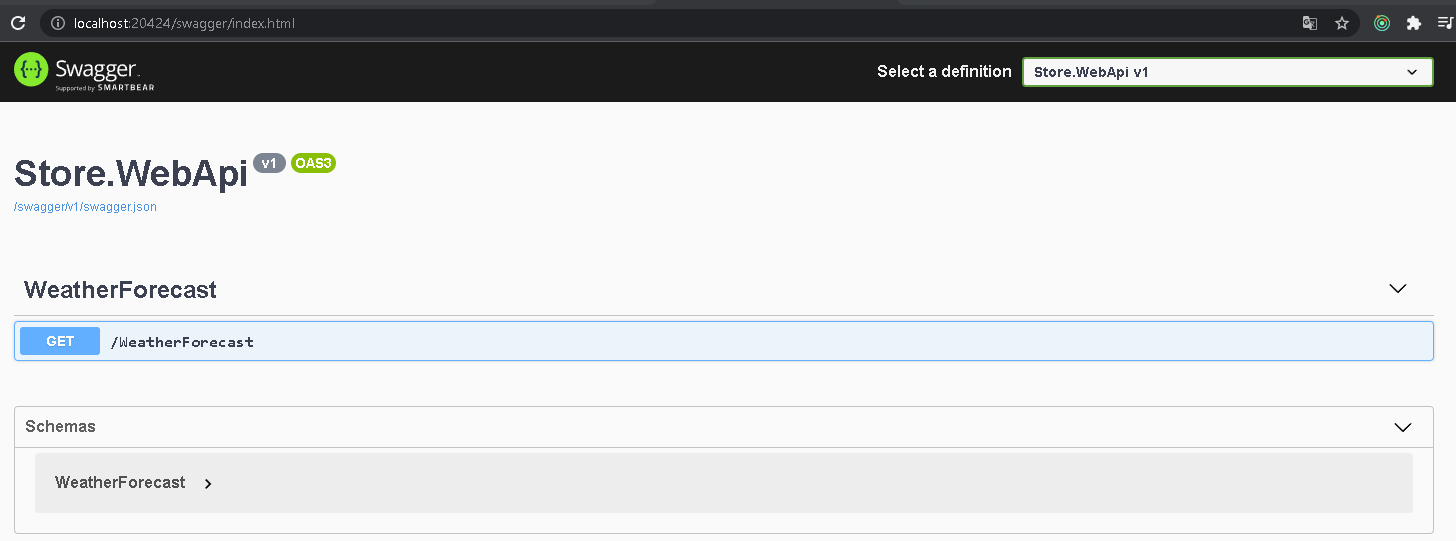Reload the page with the refresh icon
This screenshot has height=541, width=1456.
pos(18,23)
